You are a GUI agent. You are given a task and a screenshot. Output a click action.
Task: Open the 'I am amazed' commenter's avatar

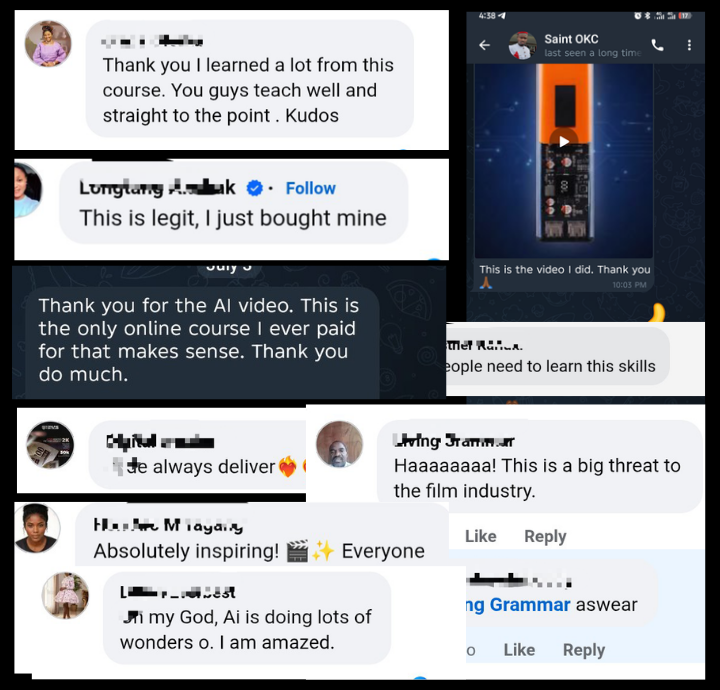pos(65,595)
